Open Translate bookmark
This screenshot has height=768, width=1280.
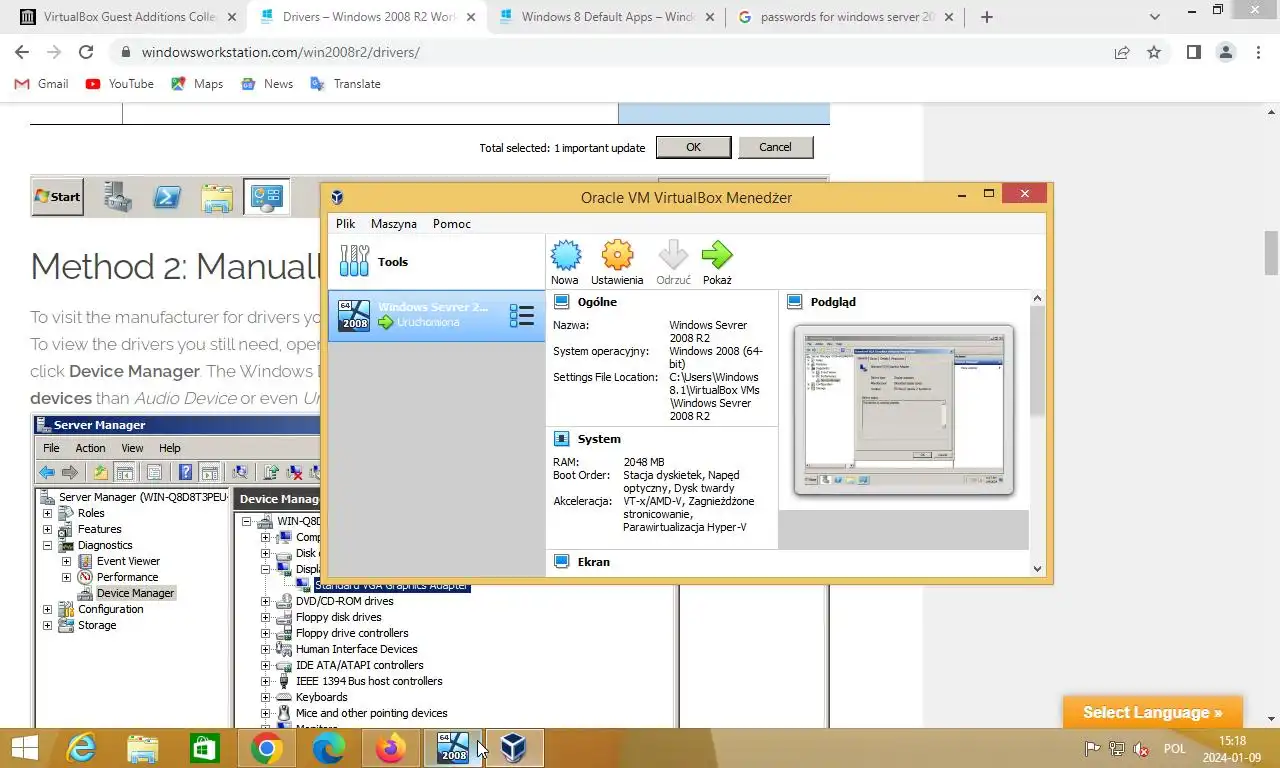[x=346, y=84]
